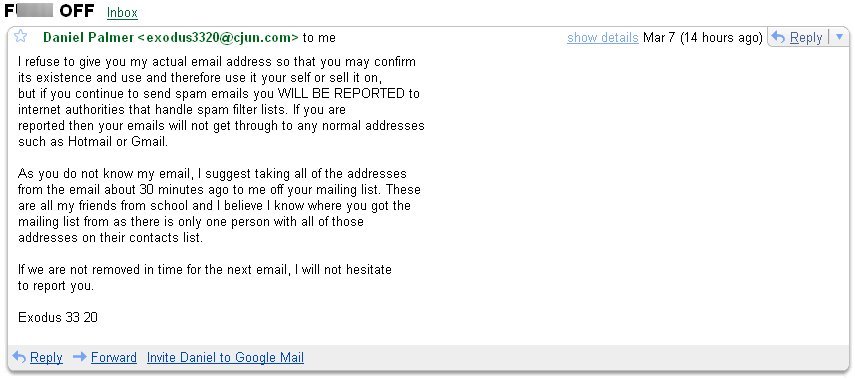Viewport: 855px width, 380px height.
Task: Click the bottom Reply link
Action: click(x=46, y=358)
